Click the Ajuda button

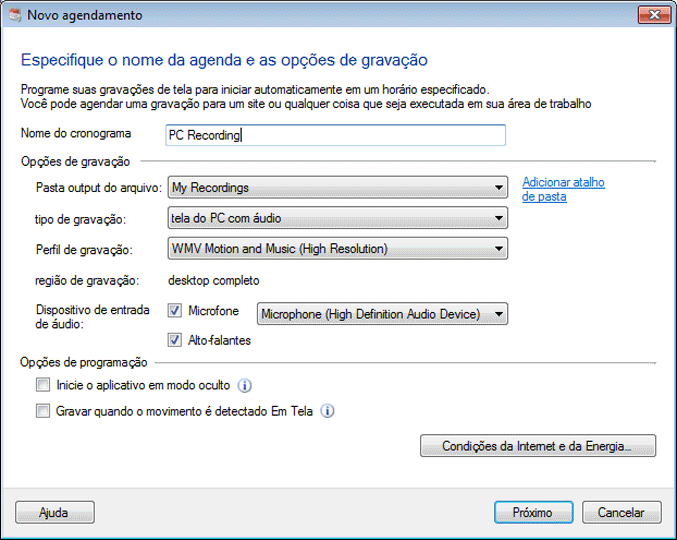(53, 512)
